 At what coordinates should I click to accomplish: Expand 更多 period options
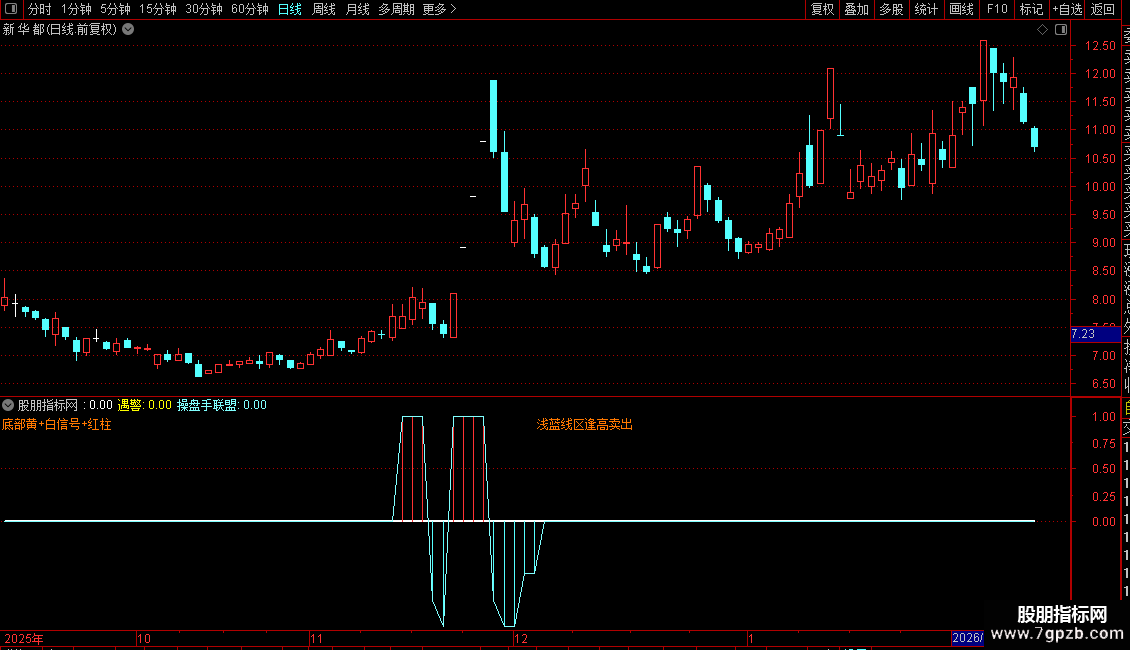pyautogui.click(x=439, y=9)
